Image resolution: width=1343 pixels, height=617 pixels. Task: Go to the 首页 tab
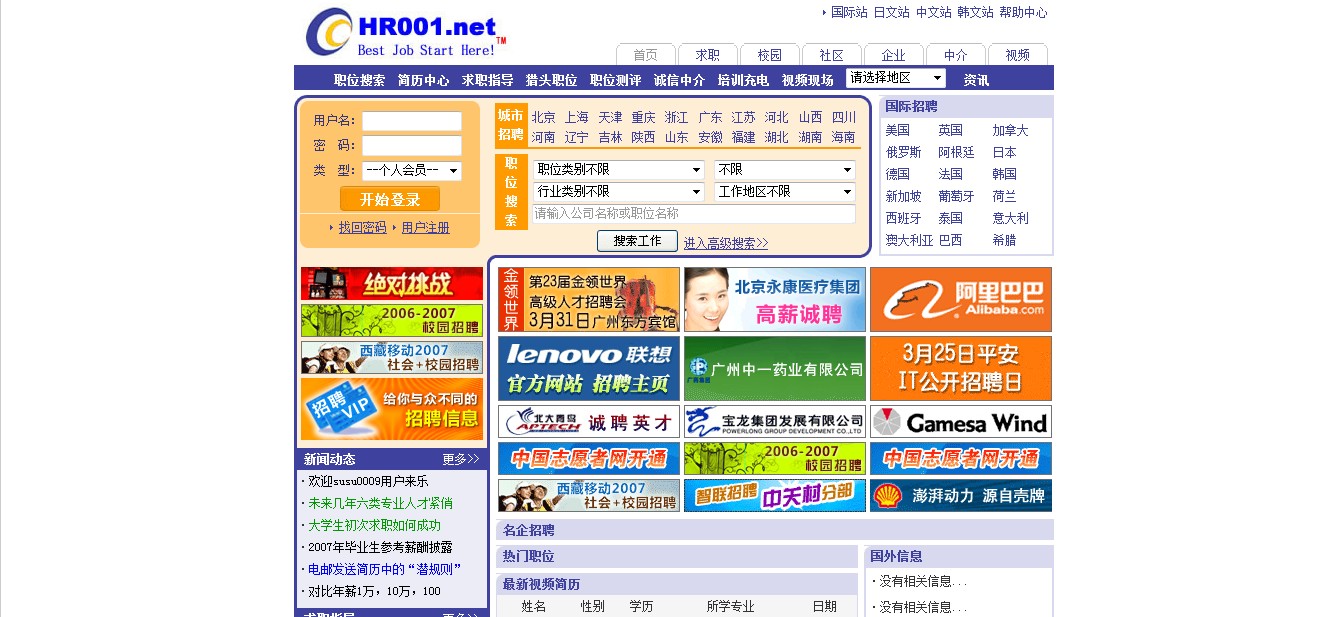point(646,55)
